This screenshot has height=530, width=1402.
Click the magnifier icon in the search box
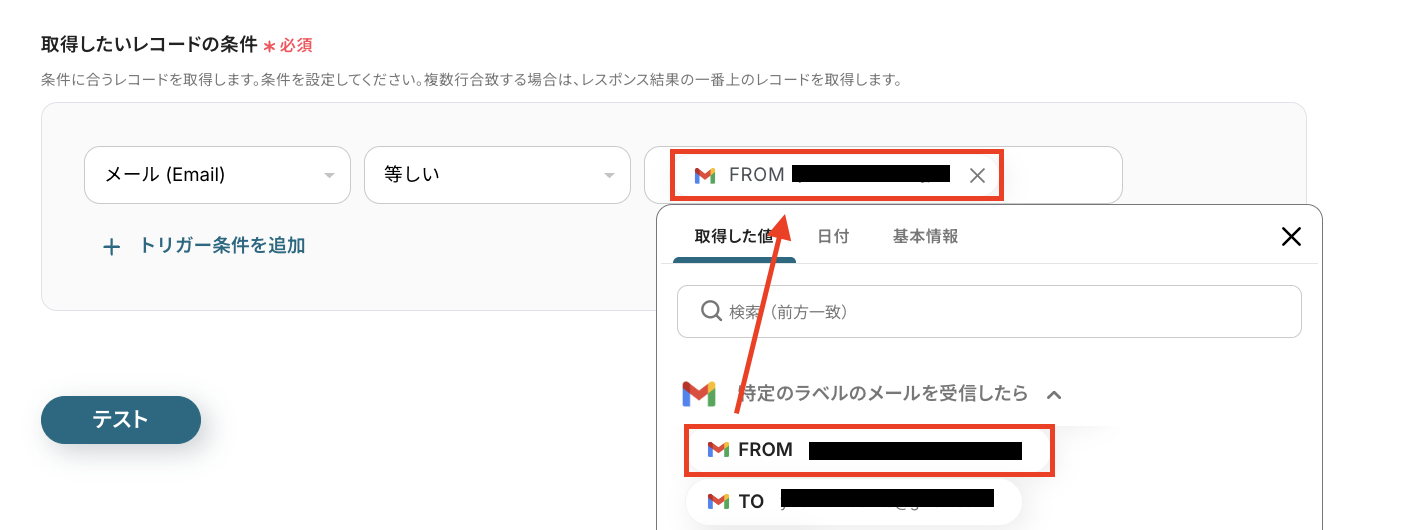click(711, 312)
